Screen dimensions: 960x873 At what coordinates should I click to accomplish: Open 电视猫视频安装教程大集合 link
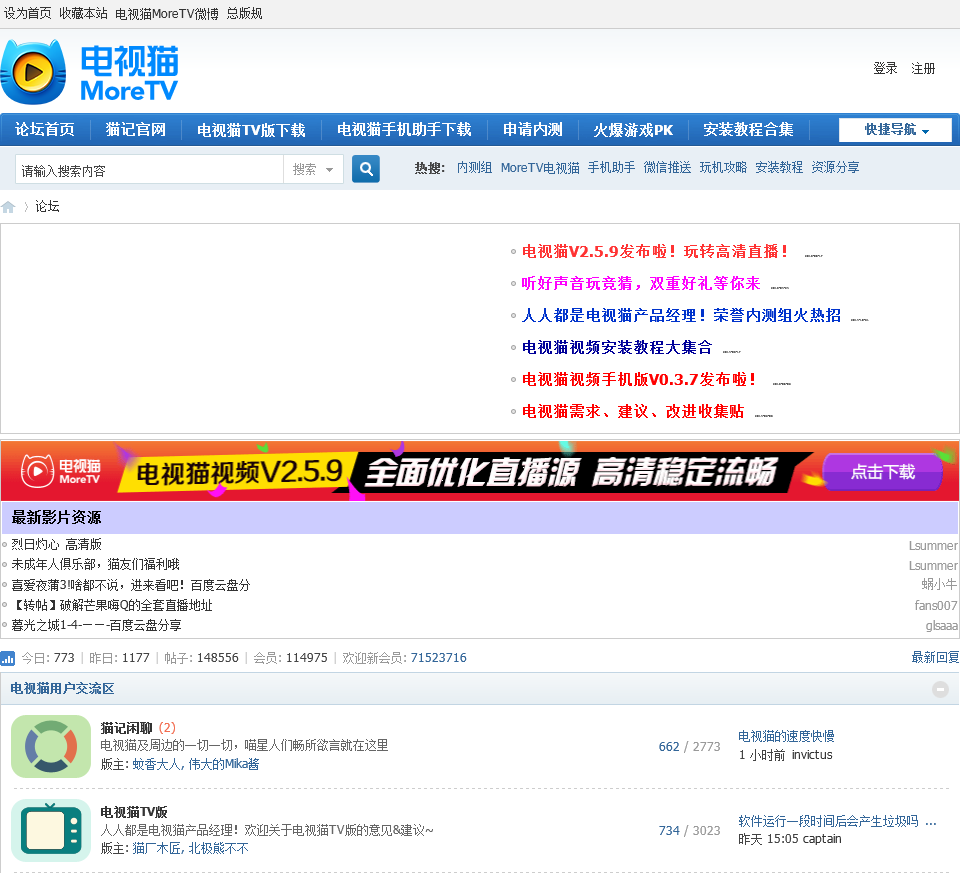[617, 347]
